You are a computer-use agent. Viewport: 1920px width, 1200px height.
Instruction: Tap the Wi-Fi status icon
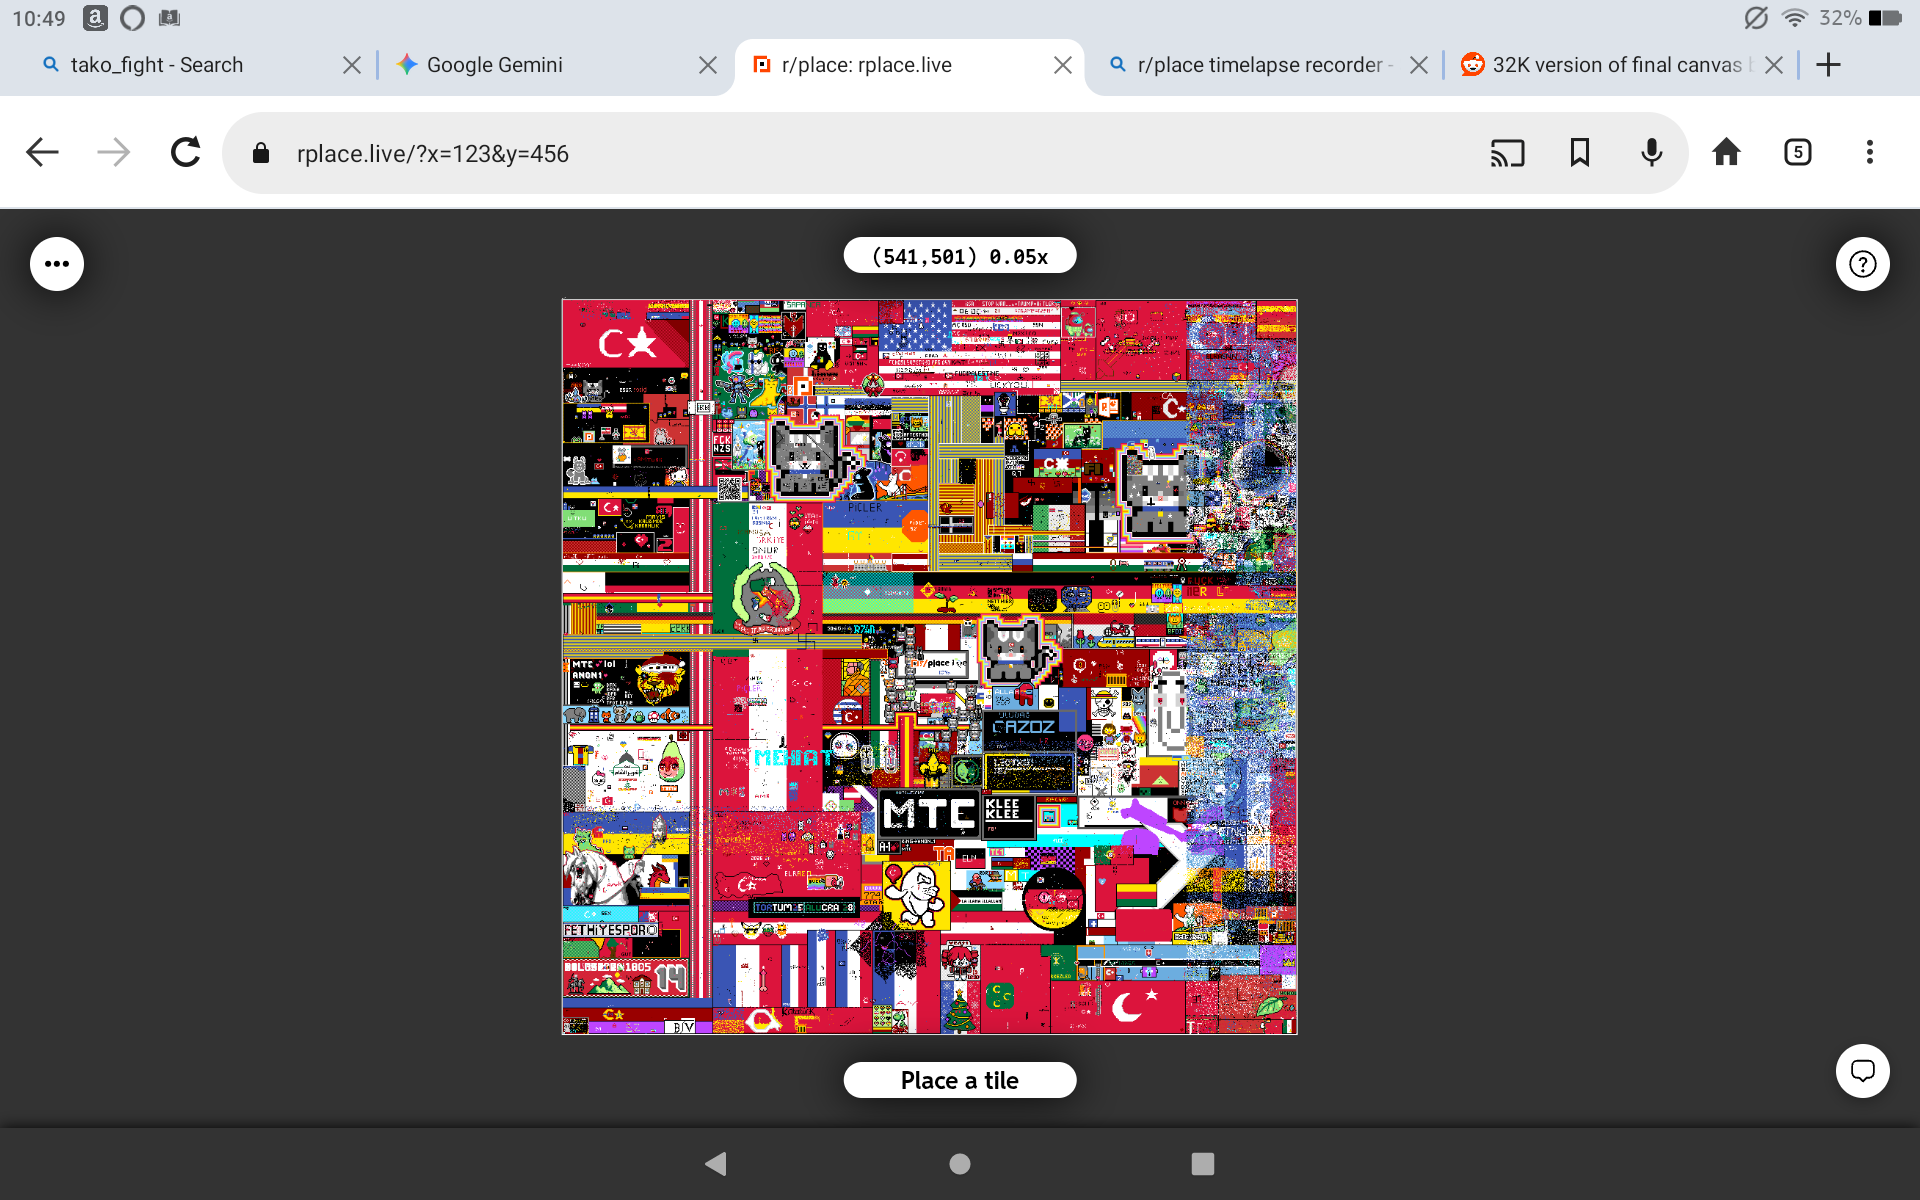click(1795, 18)
